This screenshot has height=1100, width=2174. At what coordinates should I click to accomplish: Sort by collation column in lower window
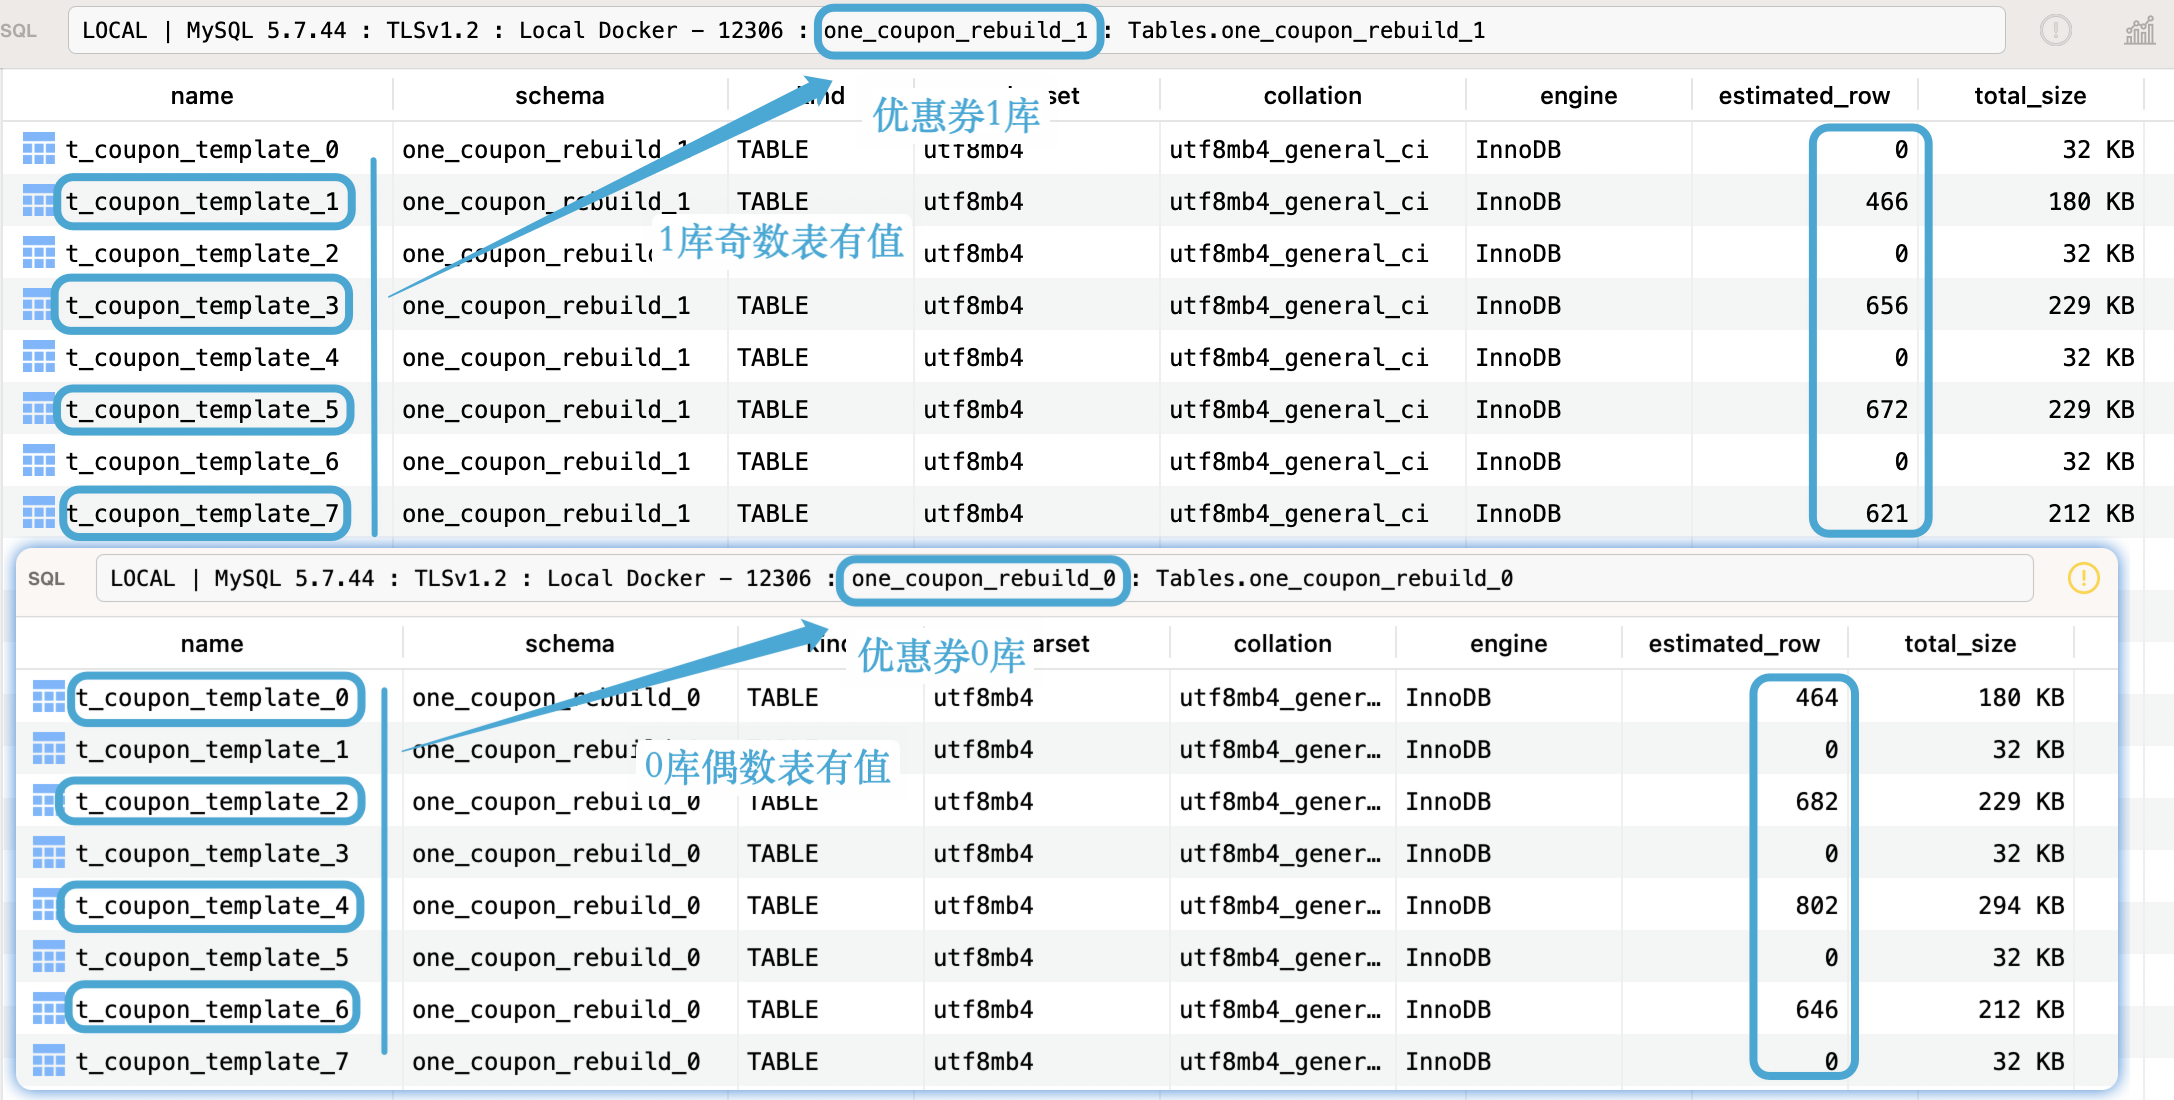[1282, 644]
